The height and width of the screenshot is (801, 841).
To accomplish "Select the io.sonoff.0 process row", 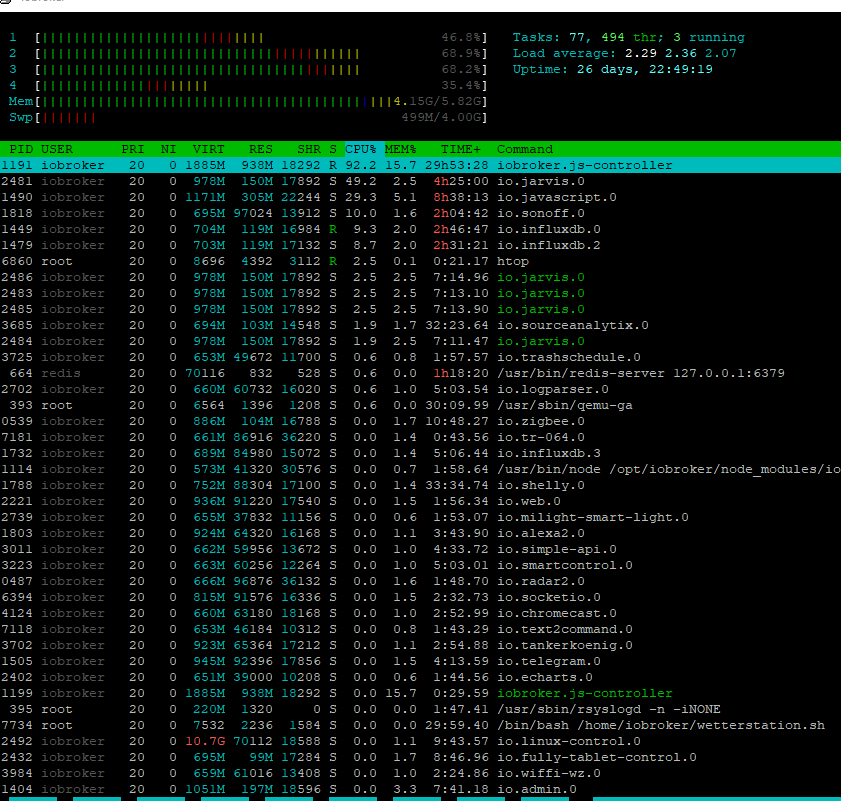I will point(420,214).
